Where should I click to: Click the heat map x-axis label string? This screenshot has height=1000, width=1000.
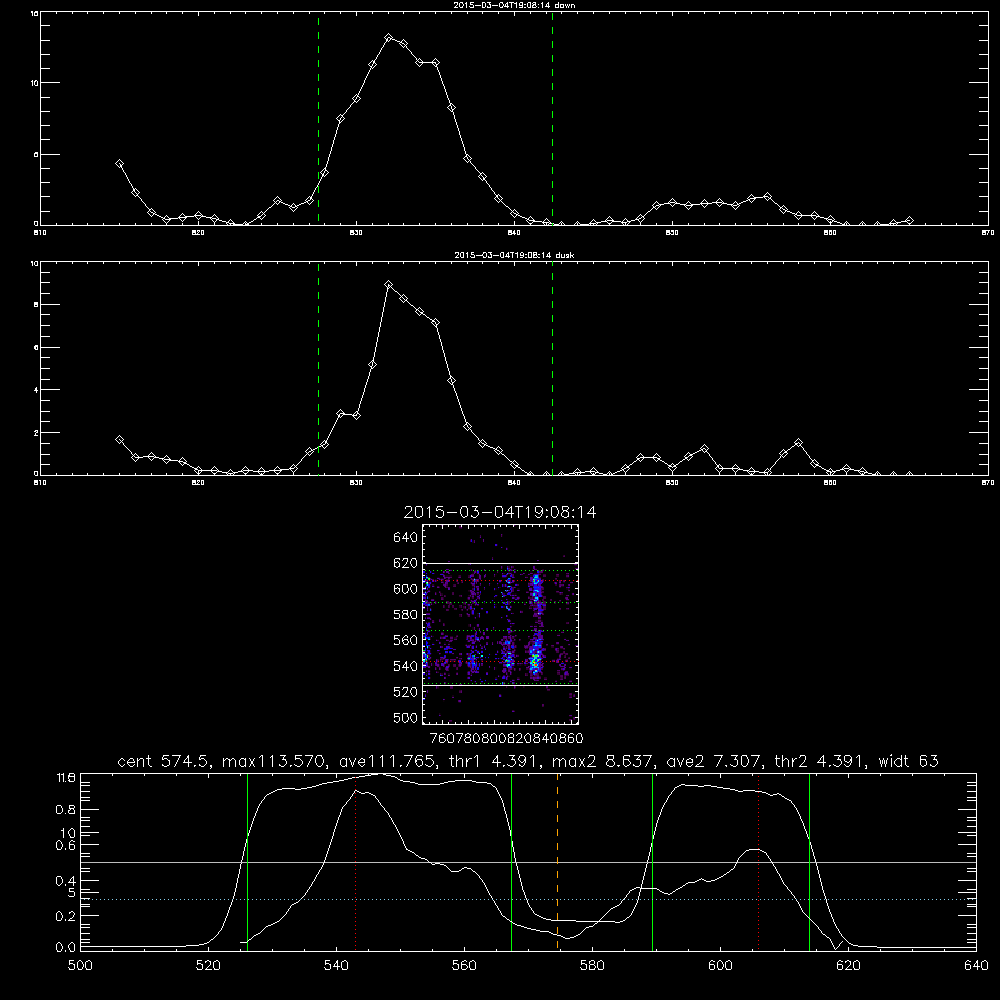tap(506, 739)
